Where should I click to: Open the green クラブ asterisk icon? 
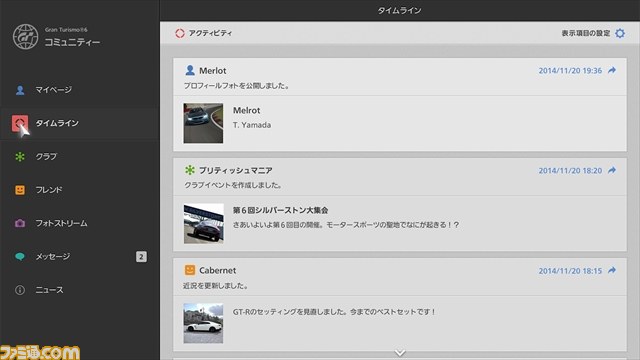point(20,157)
